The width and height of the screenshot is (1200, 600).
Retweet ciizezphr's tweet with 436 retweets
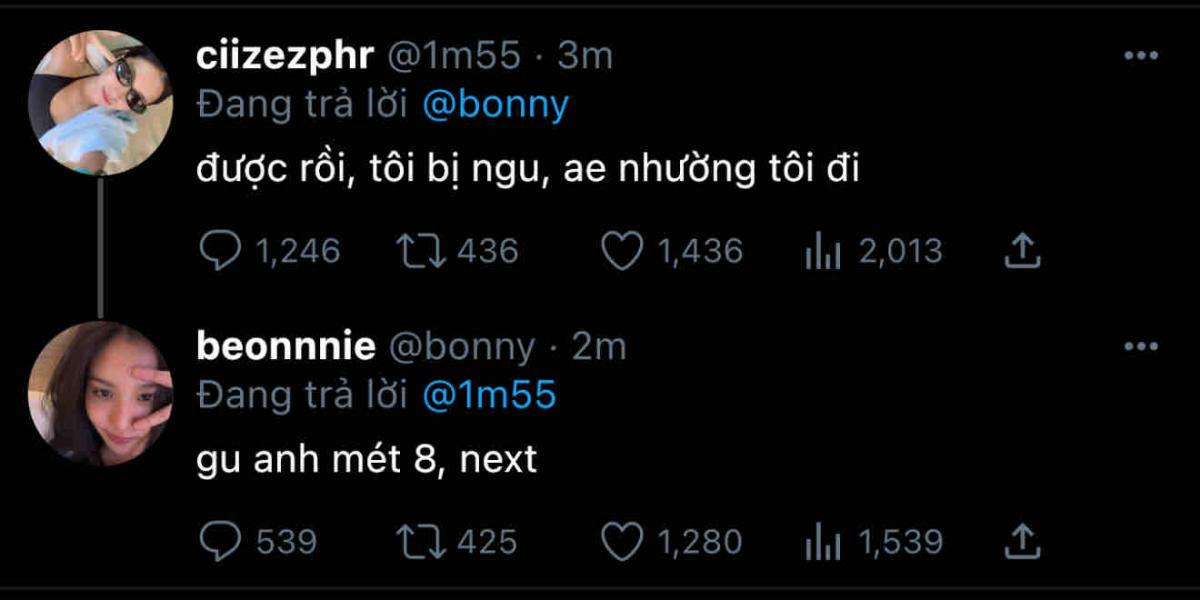[419, 251]
